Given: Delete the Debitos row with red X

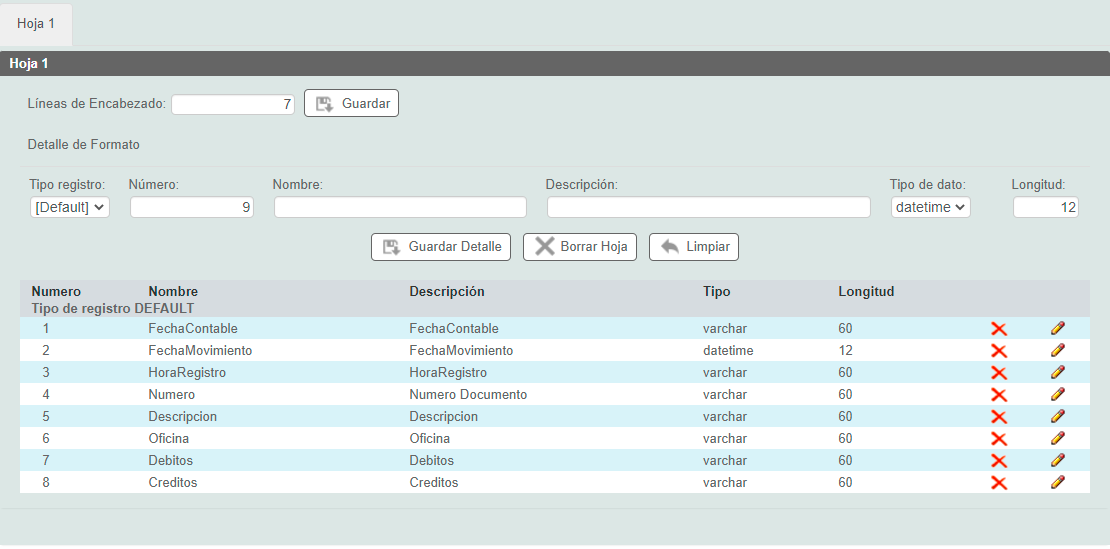Looking at the screenshot, I should point(998,461).
